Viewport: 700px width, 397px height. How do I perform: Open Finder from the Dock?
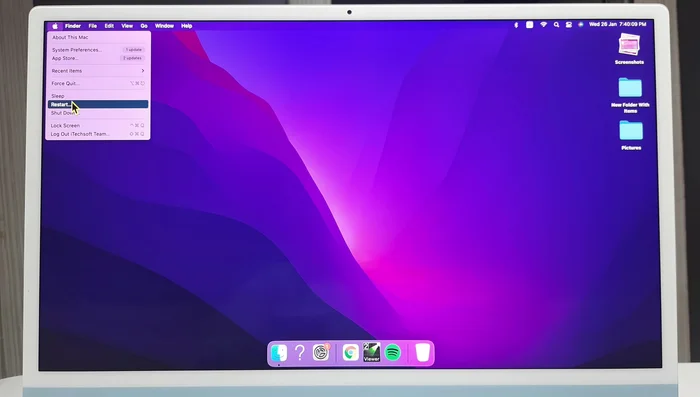pos(279,353)
